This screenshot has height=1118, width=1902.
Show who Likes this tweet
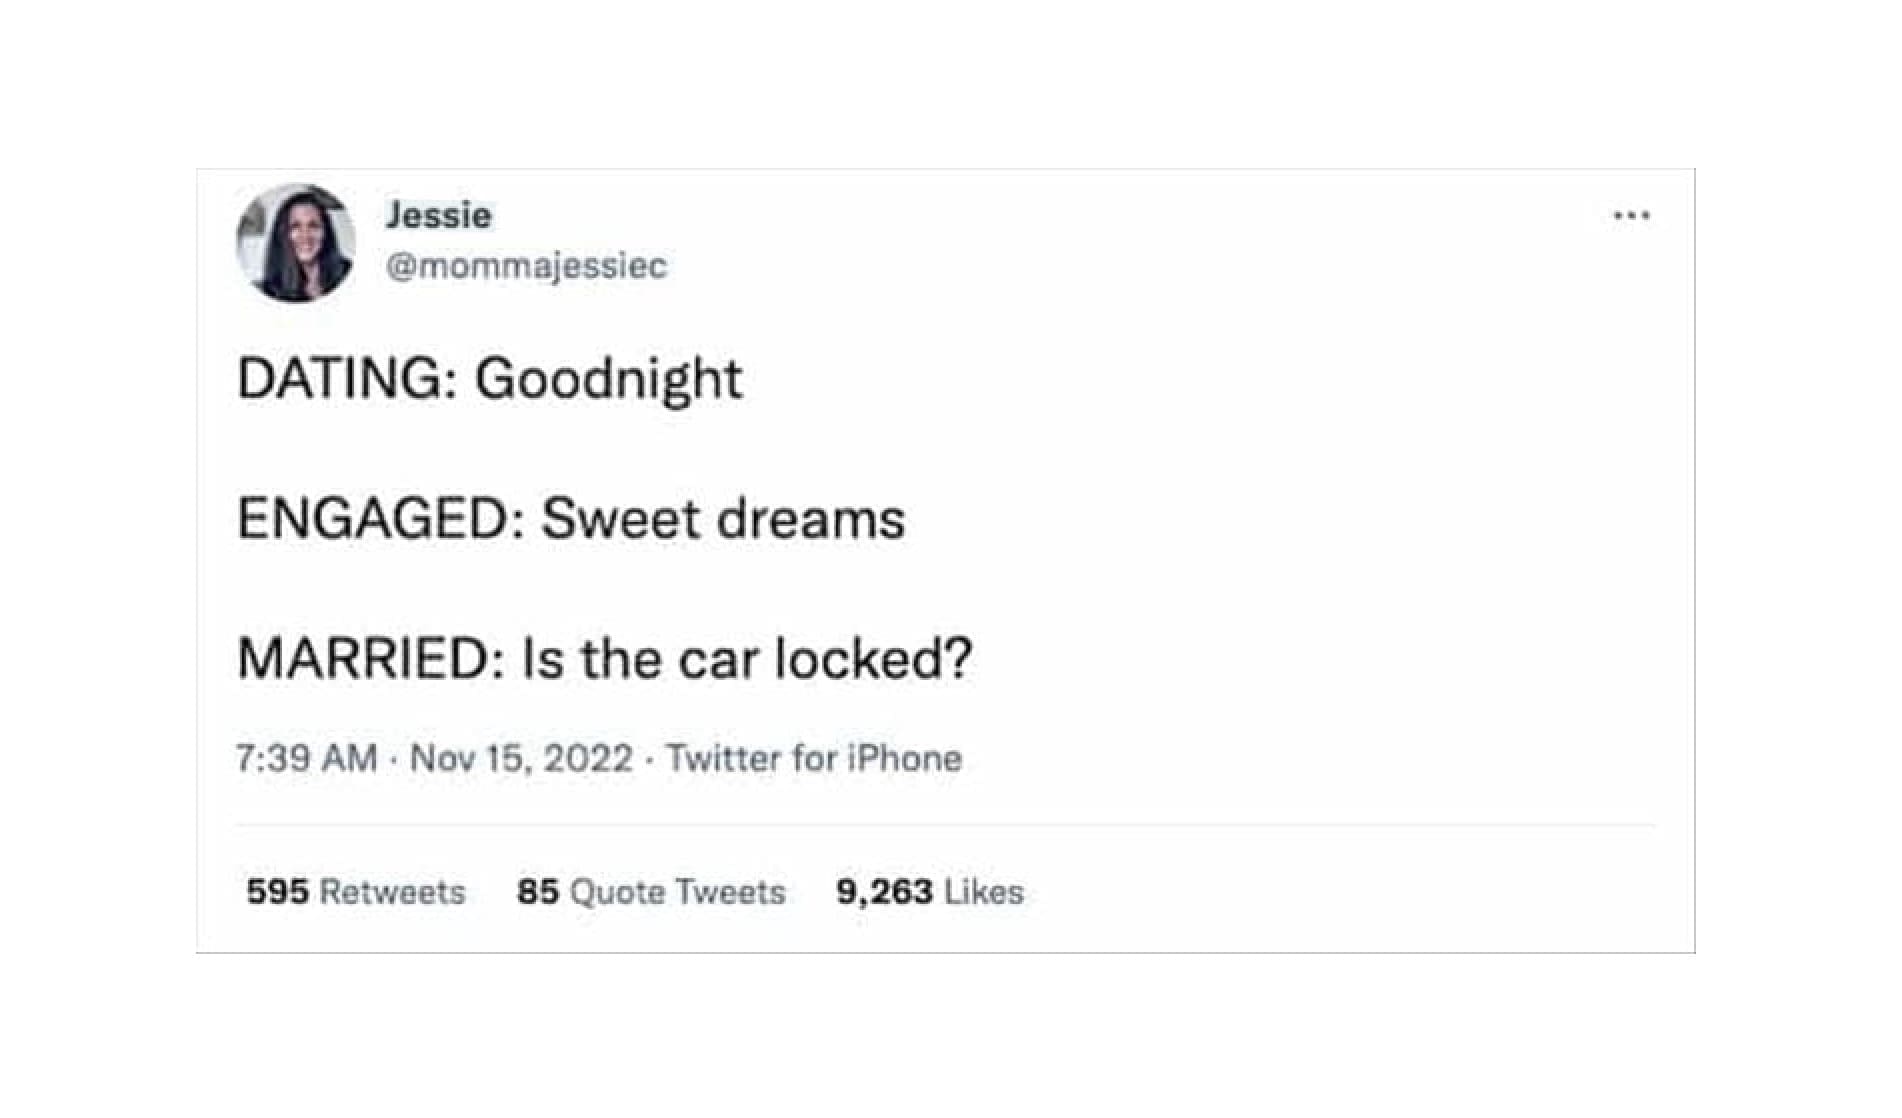point(984,891)
